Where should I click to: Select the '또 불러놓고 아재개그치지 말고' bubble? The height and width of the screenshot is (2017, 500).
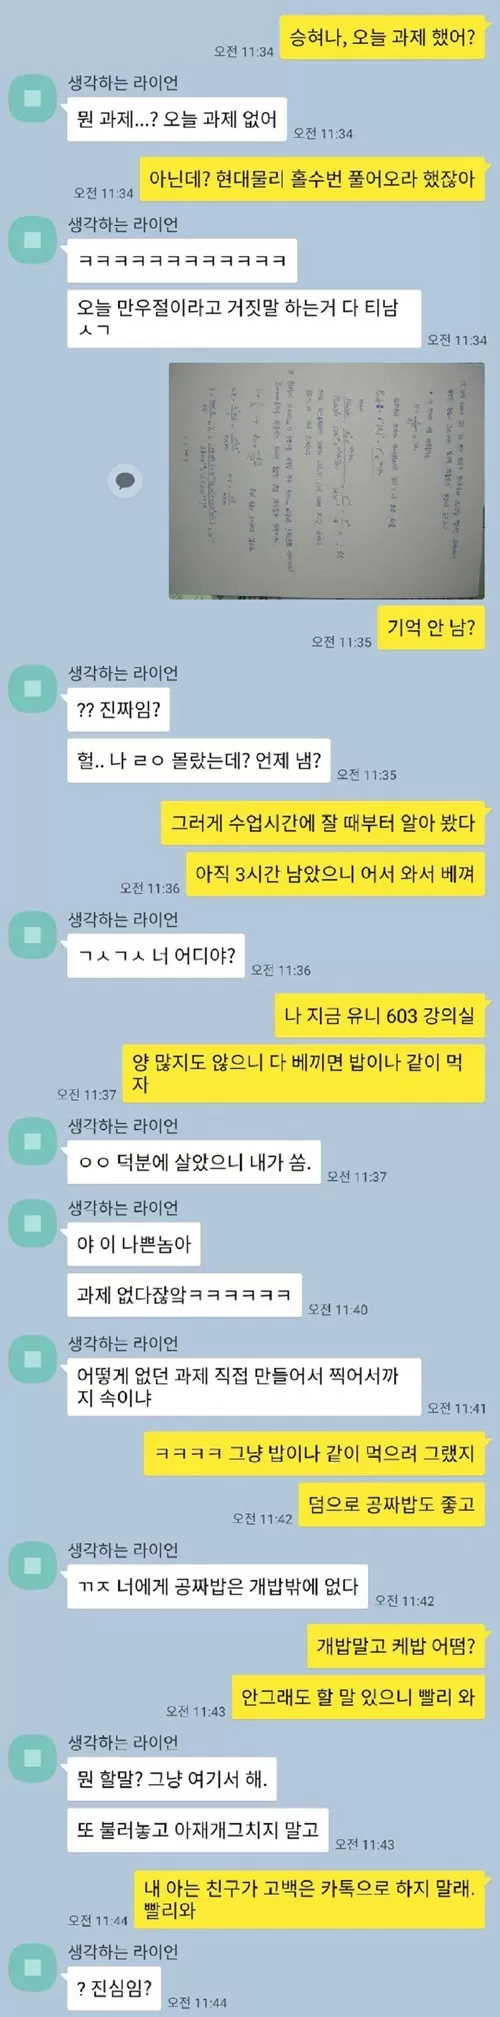198,1829
